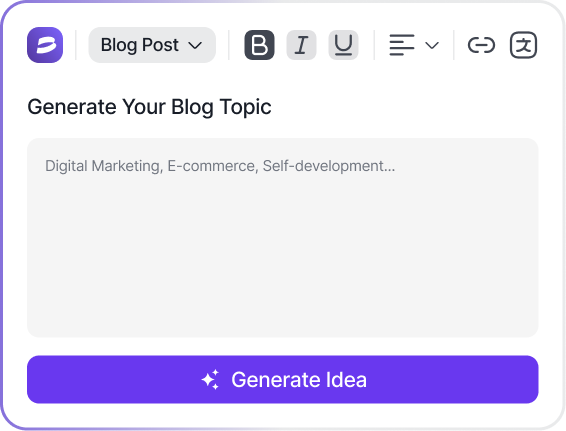The height and width of the screenshot is (431, 566).
Task: Expand the alignment options chevron
Action: (432, 45)
